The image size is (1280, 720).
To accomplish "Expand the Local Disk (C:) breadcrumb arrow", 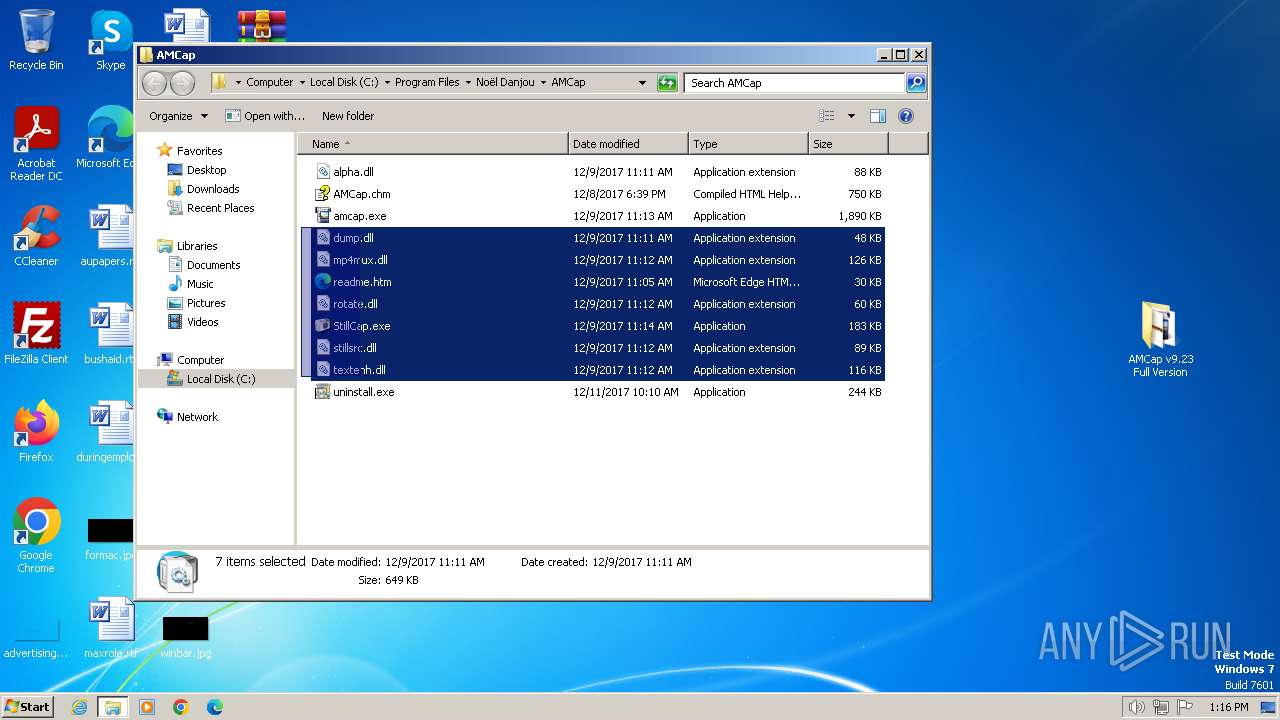I will click(387, 83).
